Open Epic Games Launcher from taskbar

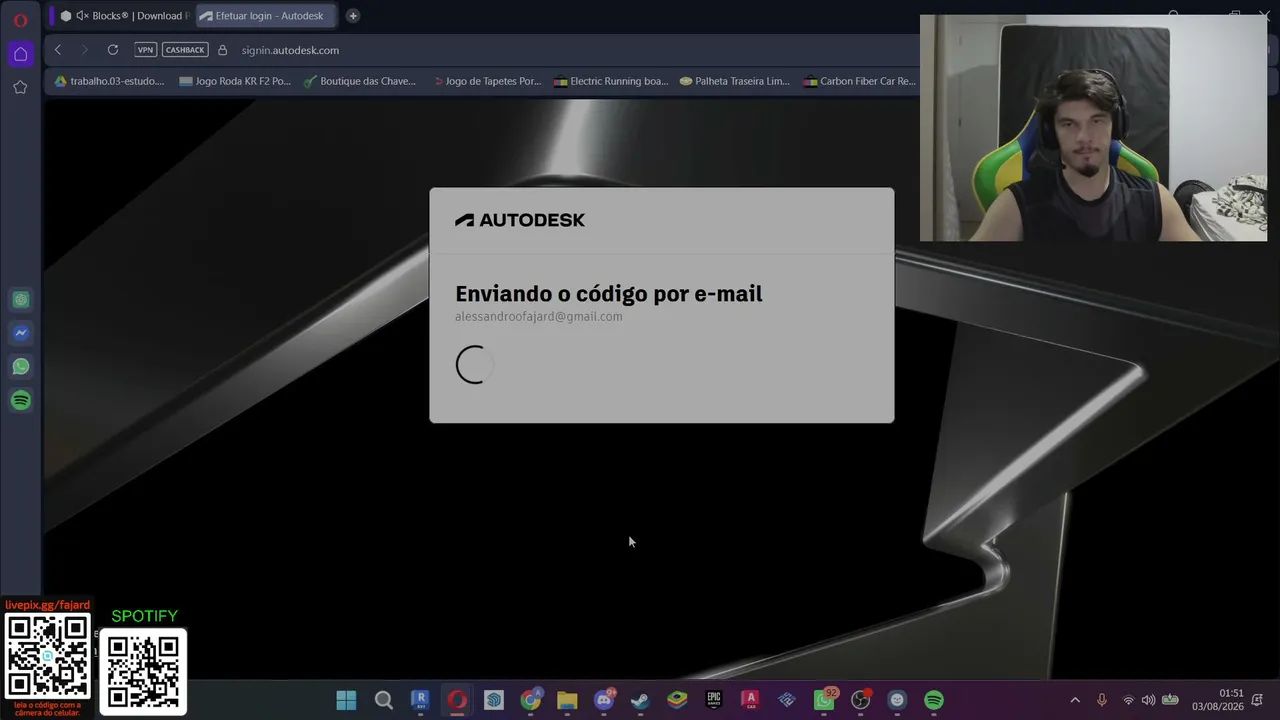[x=714, y=700]
